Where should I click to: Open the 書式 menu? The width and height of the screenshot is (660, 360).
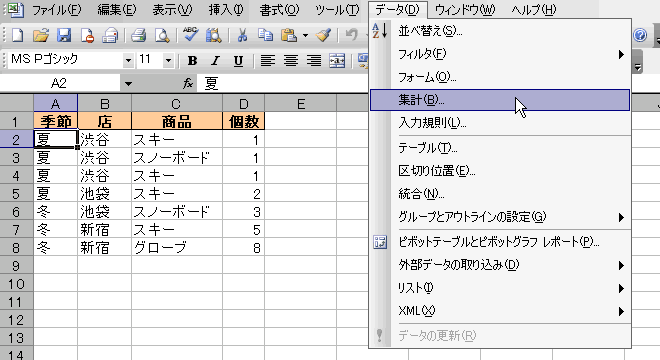(279, 9)
